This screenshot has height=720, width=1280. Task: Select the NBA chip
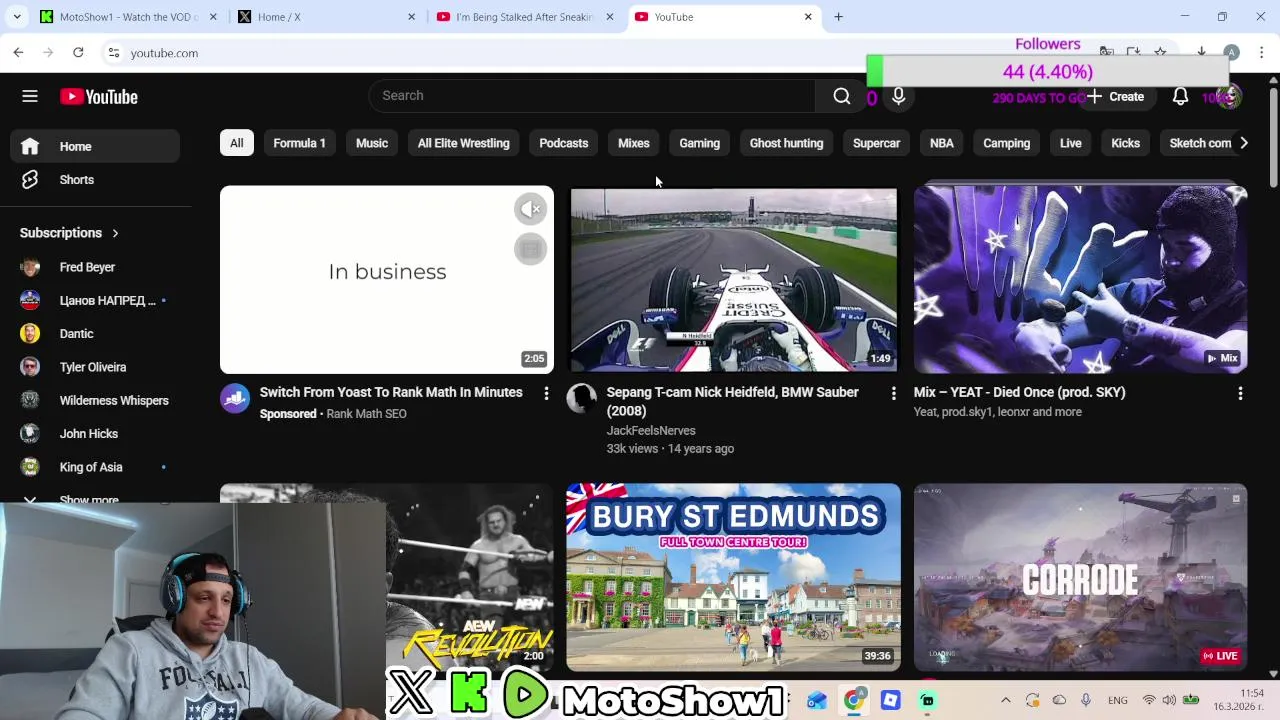click(942, 143)
